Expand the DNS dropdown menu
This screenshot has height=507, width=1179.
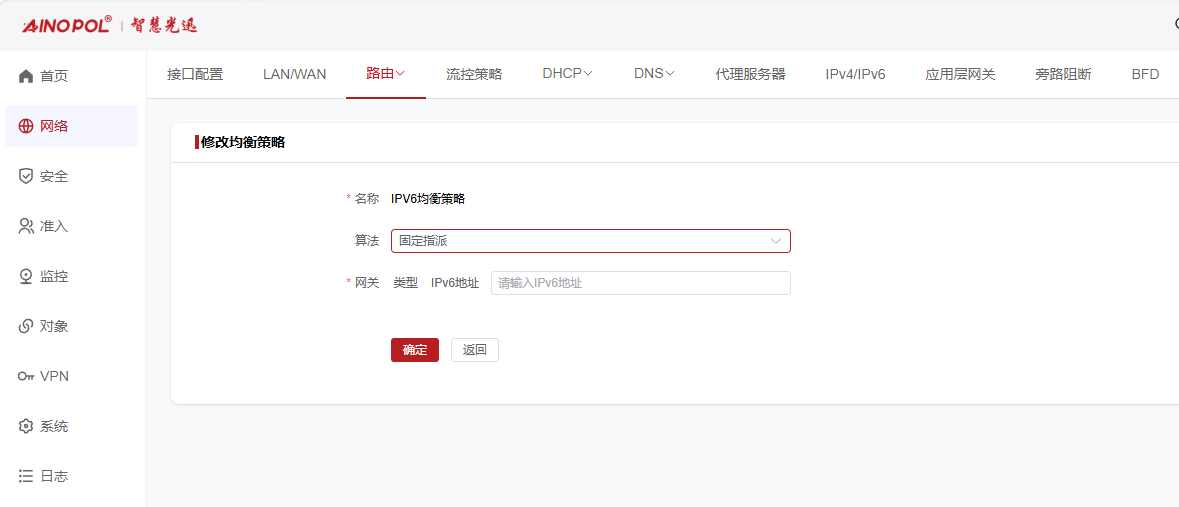[654, 74]
